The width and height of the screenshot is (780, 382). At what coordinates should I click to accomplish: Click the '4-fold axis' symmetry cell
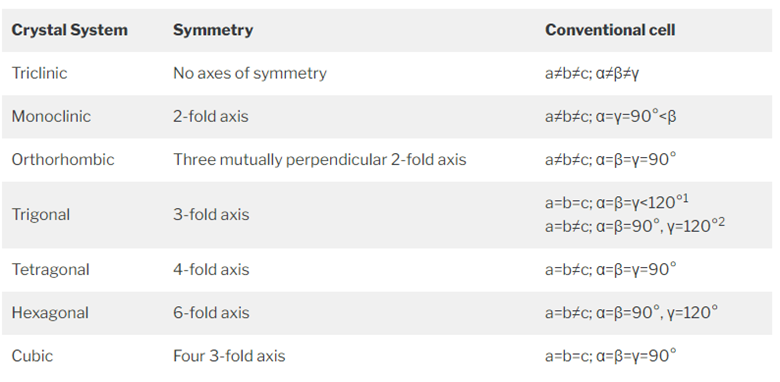(211, 270)
